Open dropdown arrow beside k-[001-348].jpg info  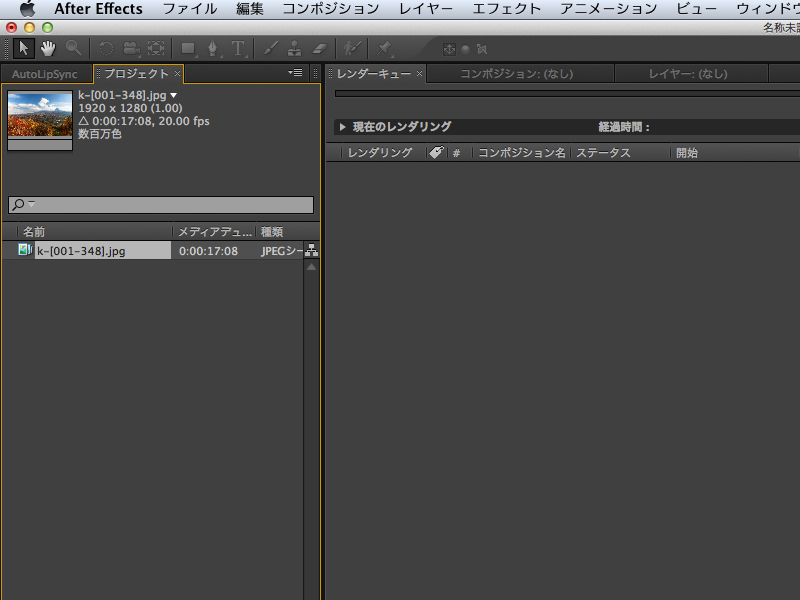coord(173,95)
